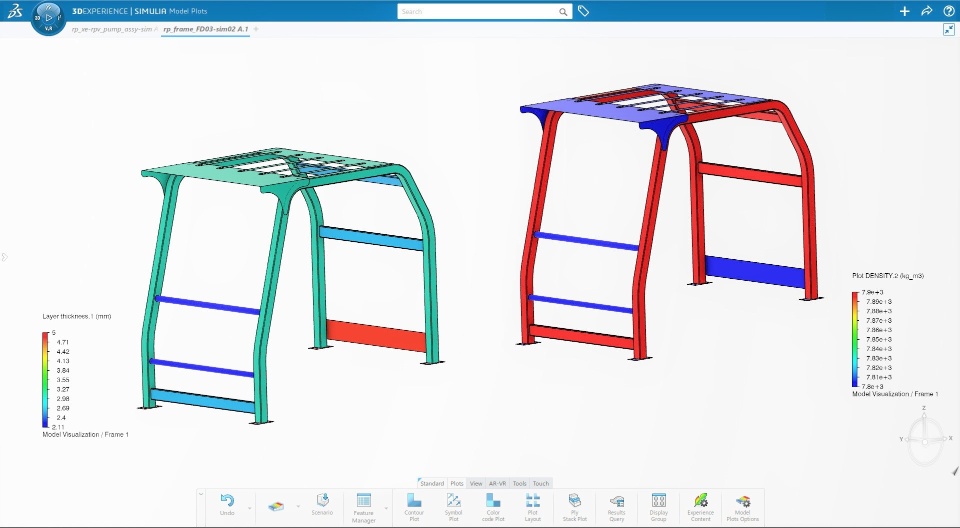Toggle fullscreen expand icon at top right
The height and width of the screenshot is (528, 960).
click(x=949, y=29)
